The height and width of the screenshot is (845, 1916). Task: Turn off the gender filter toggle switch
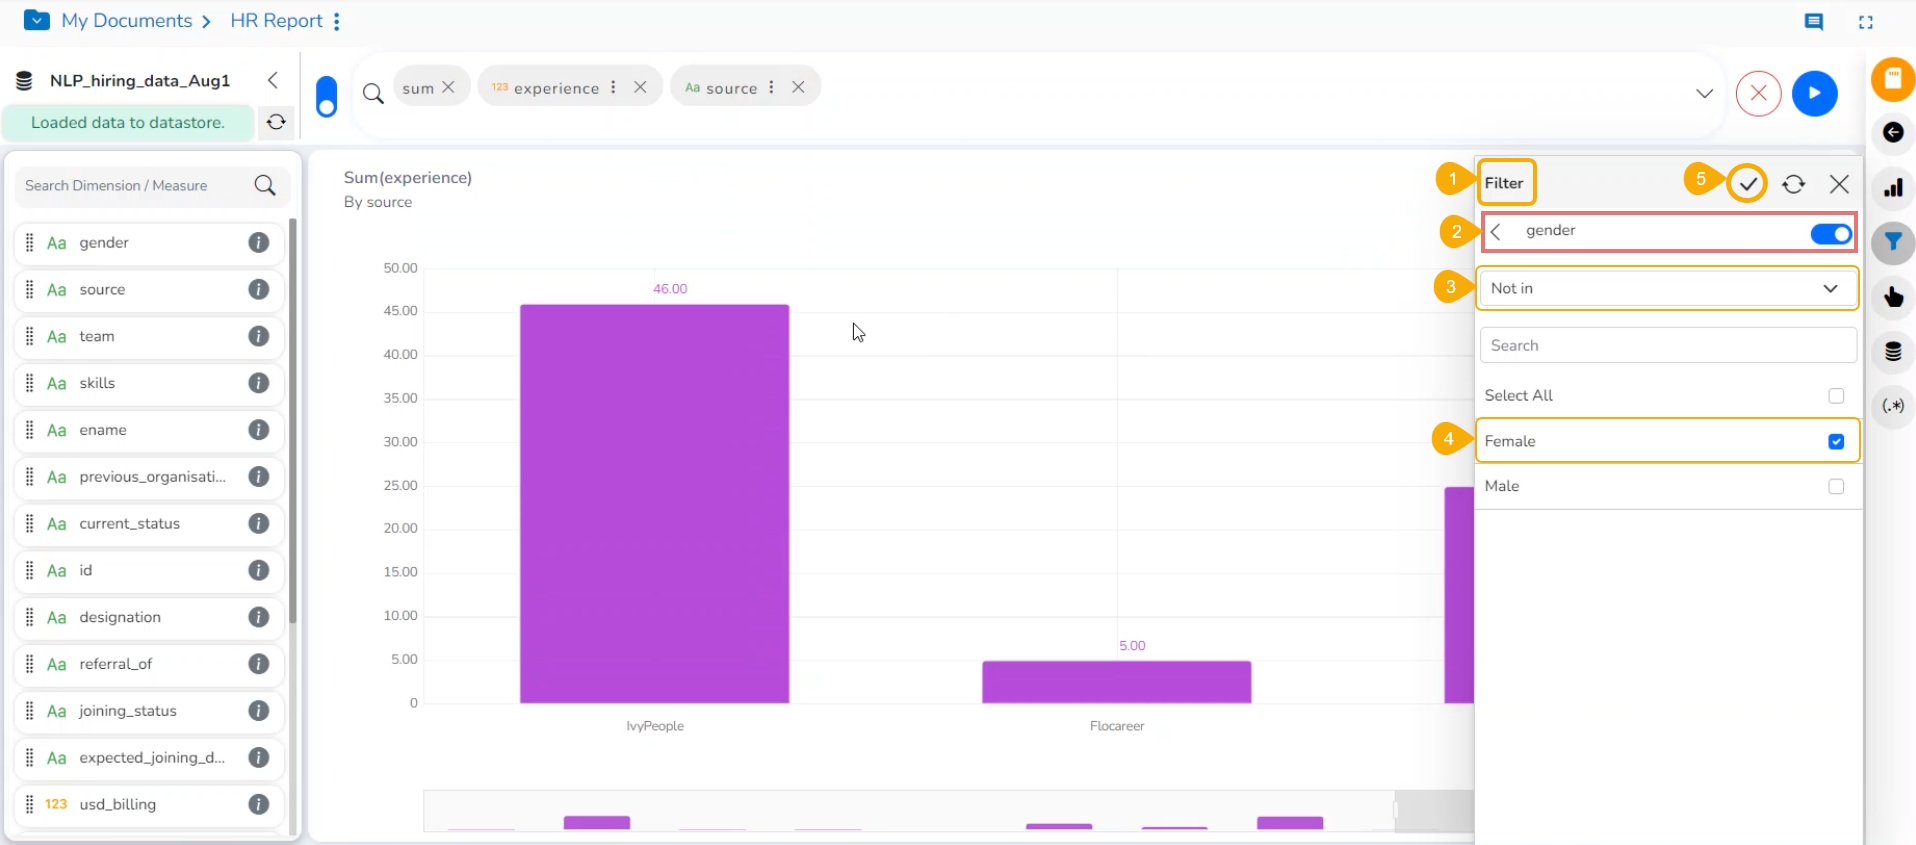pos(1831,233)
